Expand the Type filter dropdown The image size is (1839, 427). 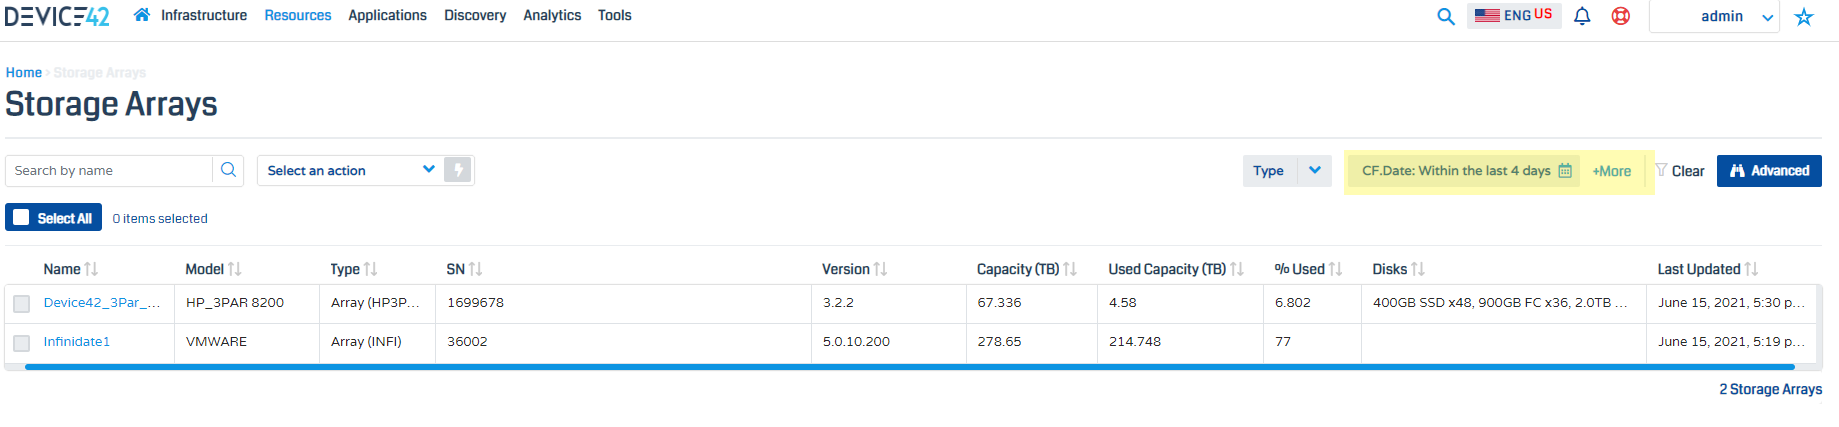(1314, 170)
